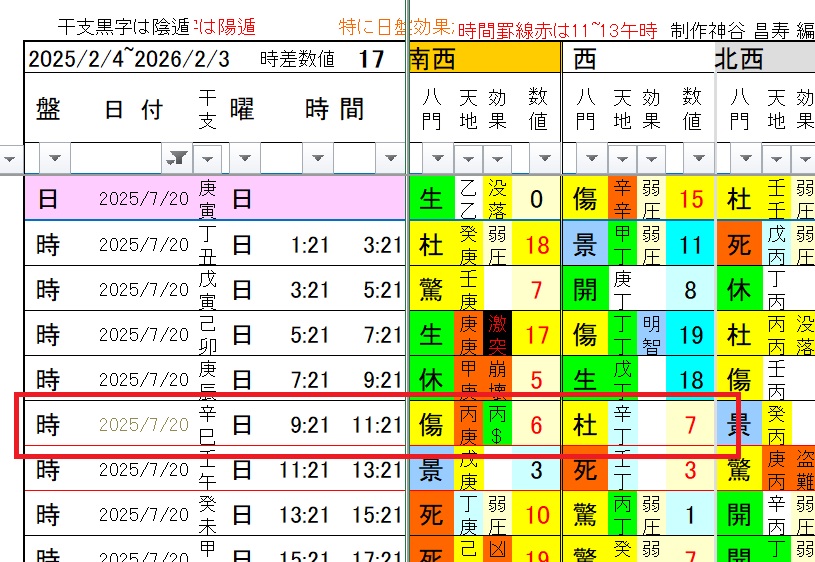The width and height of the screenshot is (815, 562).
Task: Select the 南西 value 18 cell
Action: [537, 244]
